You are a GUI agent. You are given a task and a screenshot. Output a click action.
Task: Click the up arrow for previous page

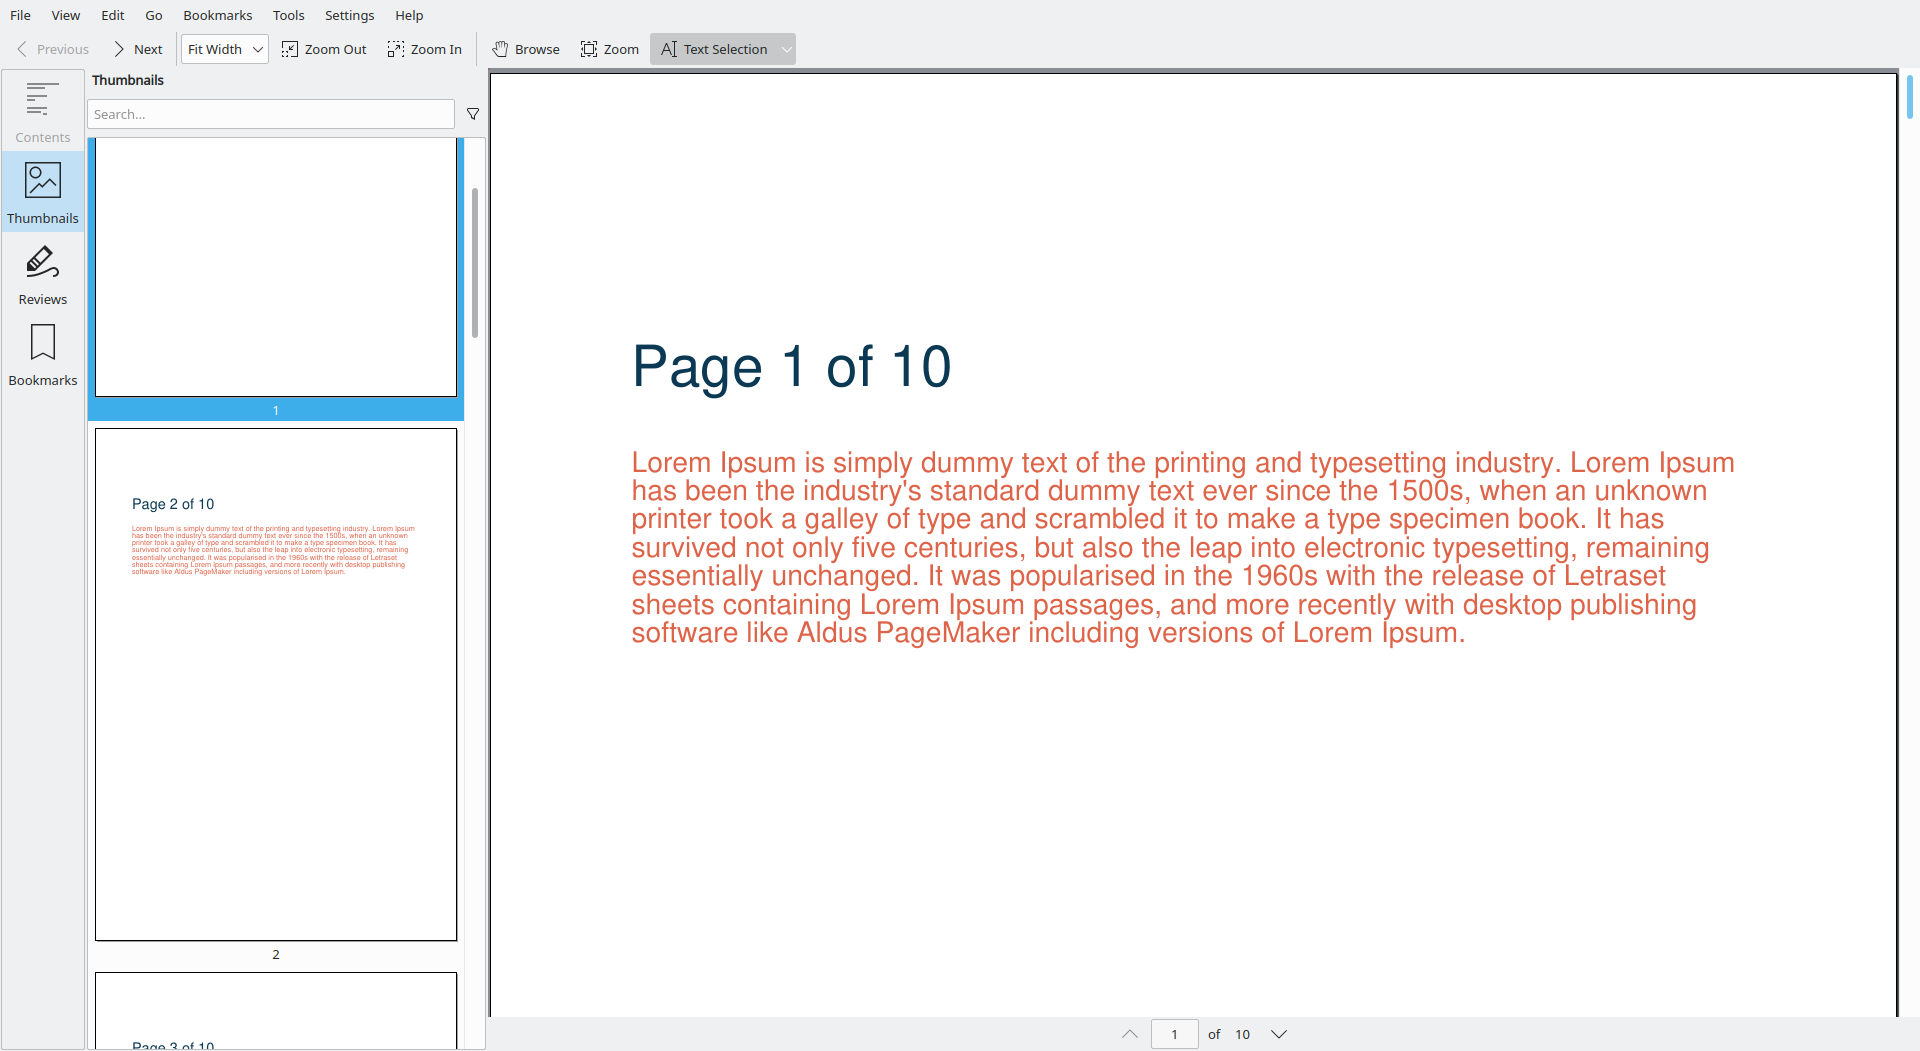point(1130,1034)
